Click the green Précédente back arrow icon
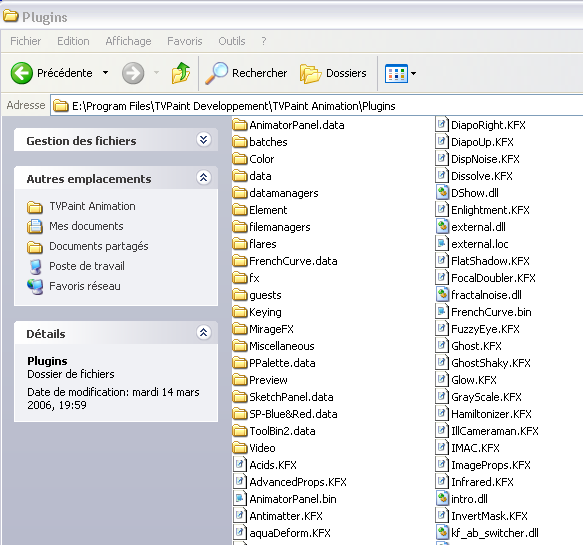 22,73
